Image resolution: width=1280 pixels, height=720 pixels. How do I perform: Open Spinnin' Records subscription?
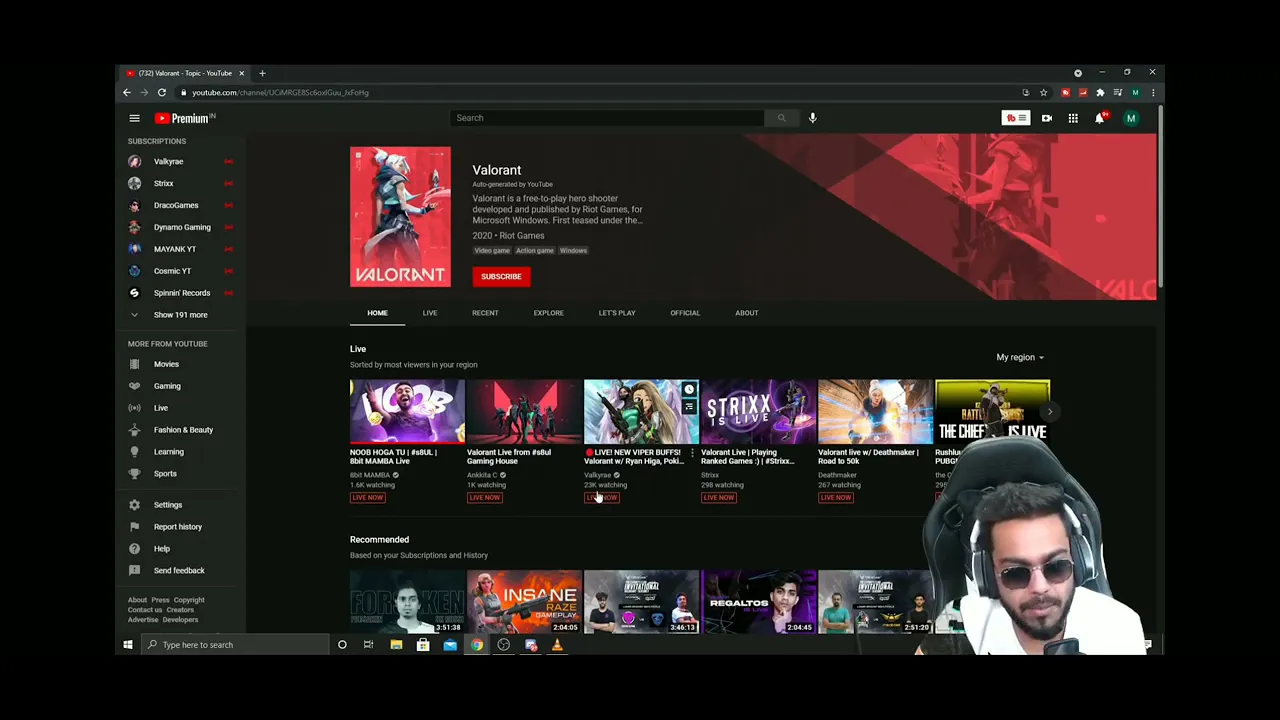pyautogui.click(x=180, y=293)
